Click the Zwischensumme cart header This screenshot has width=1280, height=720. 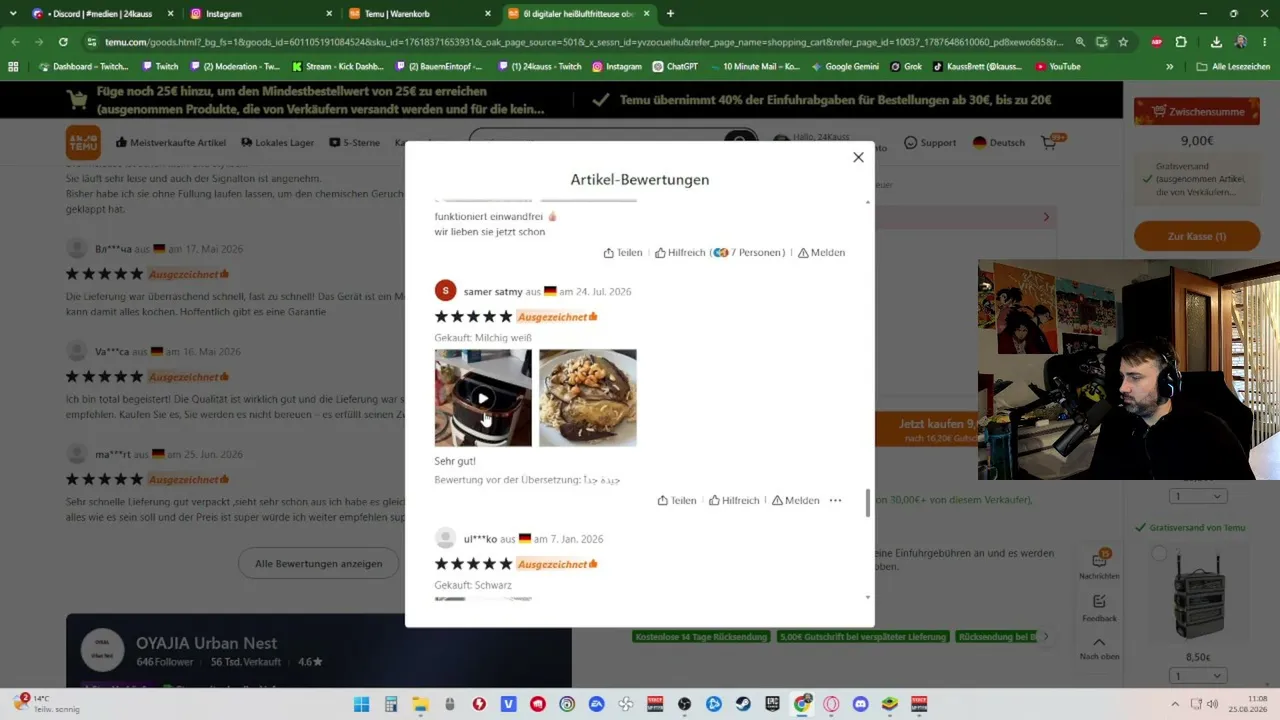[1196, 112]
